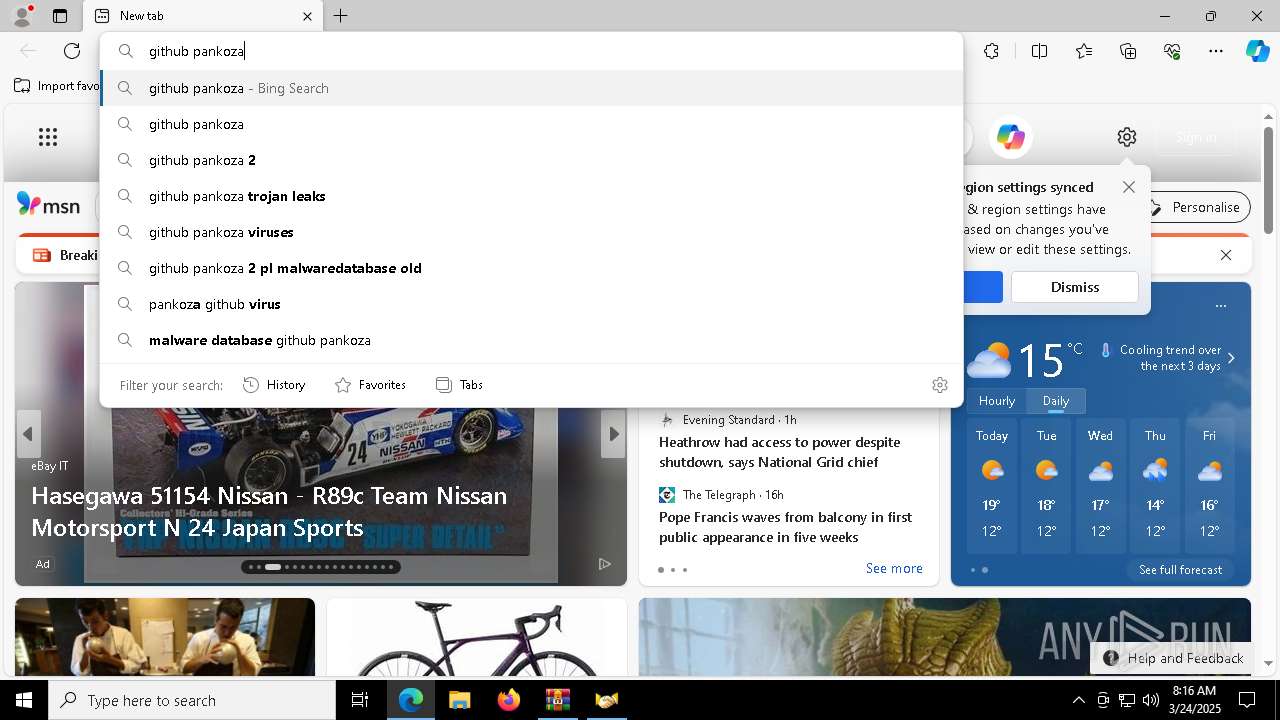Open search suggestion settings gear
1280x720 pixels.
(939, 385)
